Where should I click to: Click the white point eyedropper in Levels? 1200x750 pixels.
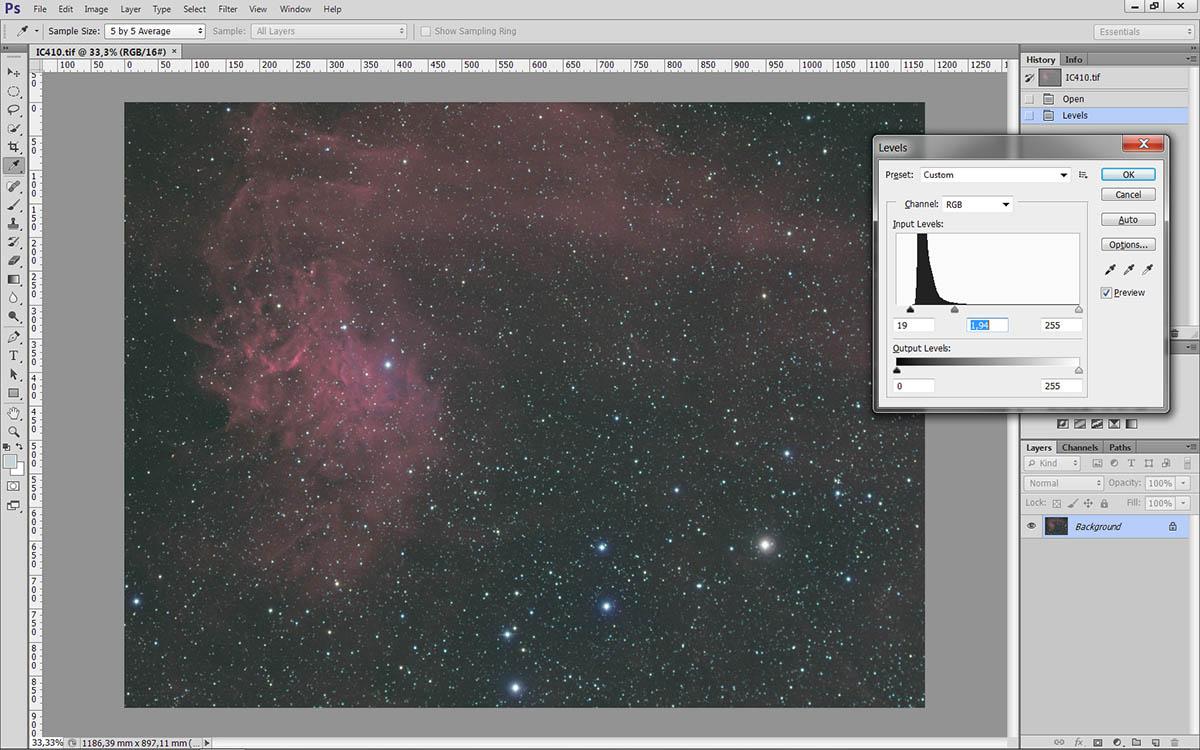pyautogui.click(x=1147, y=270)
